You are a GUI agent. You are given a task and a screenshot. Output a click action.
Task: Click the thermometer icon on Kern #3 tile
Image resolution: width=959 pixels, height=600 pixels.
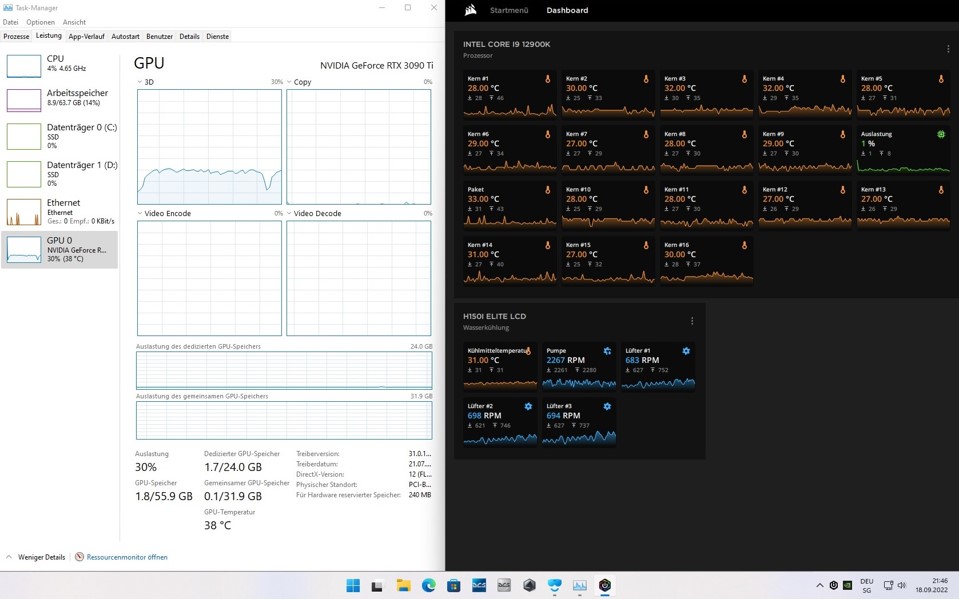click(x=744, y=79)
